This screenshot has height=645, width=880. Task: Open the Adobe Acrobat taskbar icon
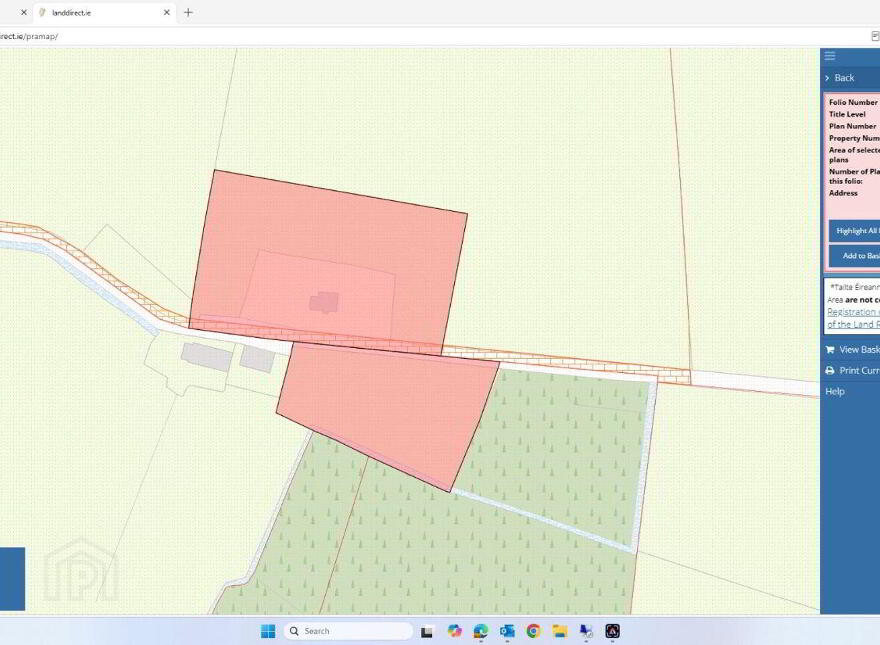tap(612, 631)
